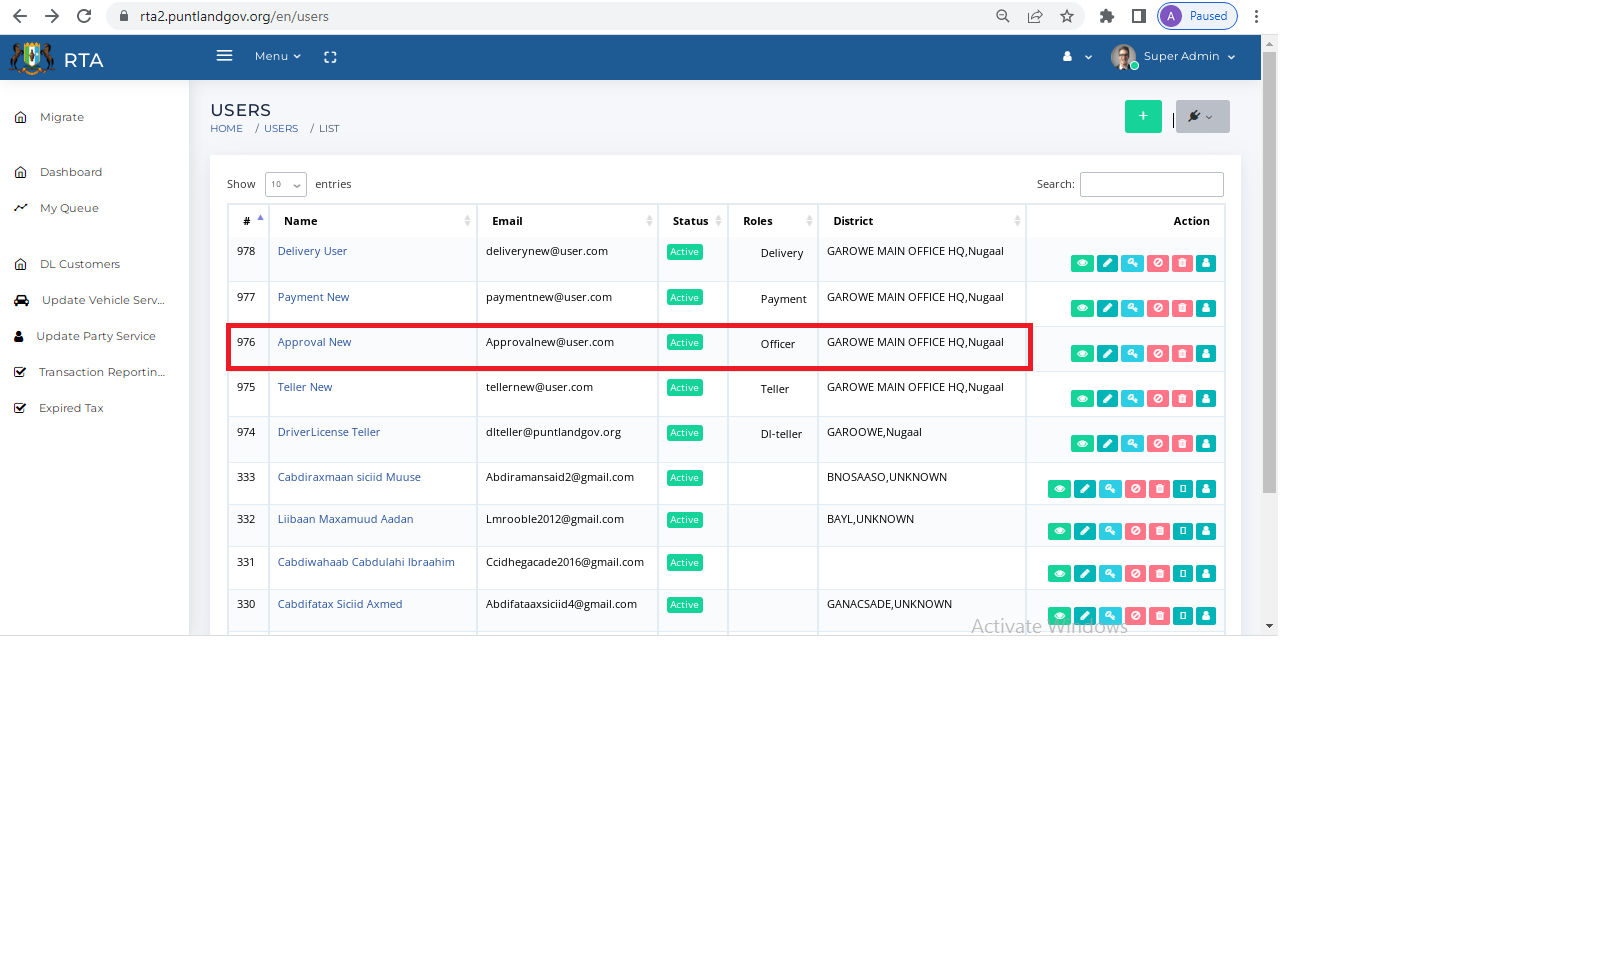Toggle fullscreen mode icon in header
This screenshot has height=956, width=1624.
point(330,57)
